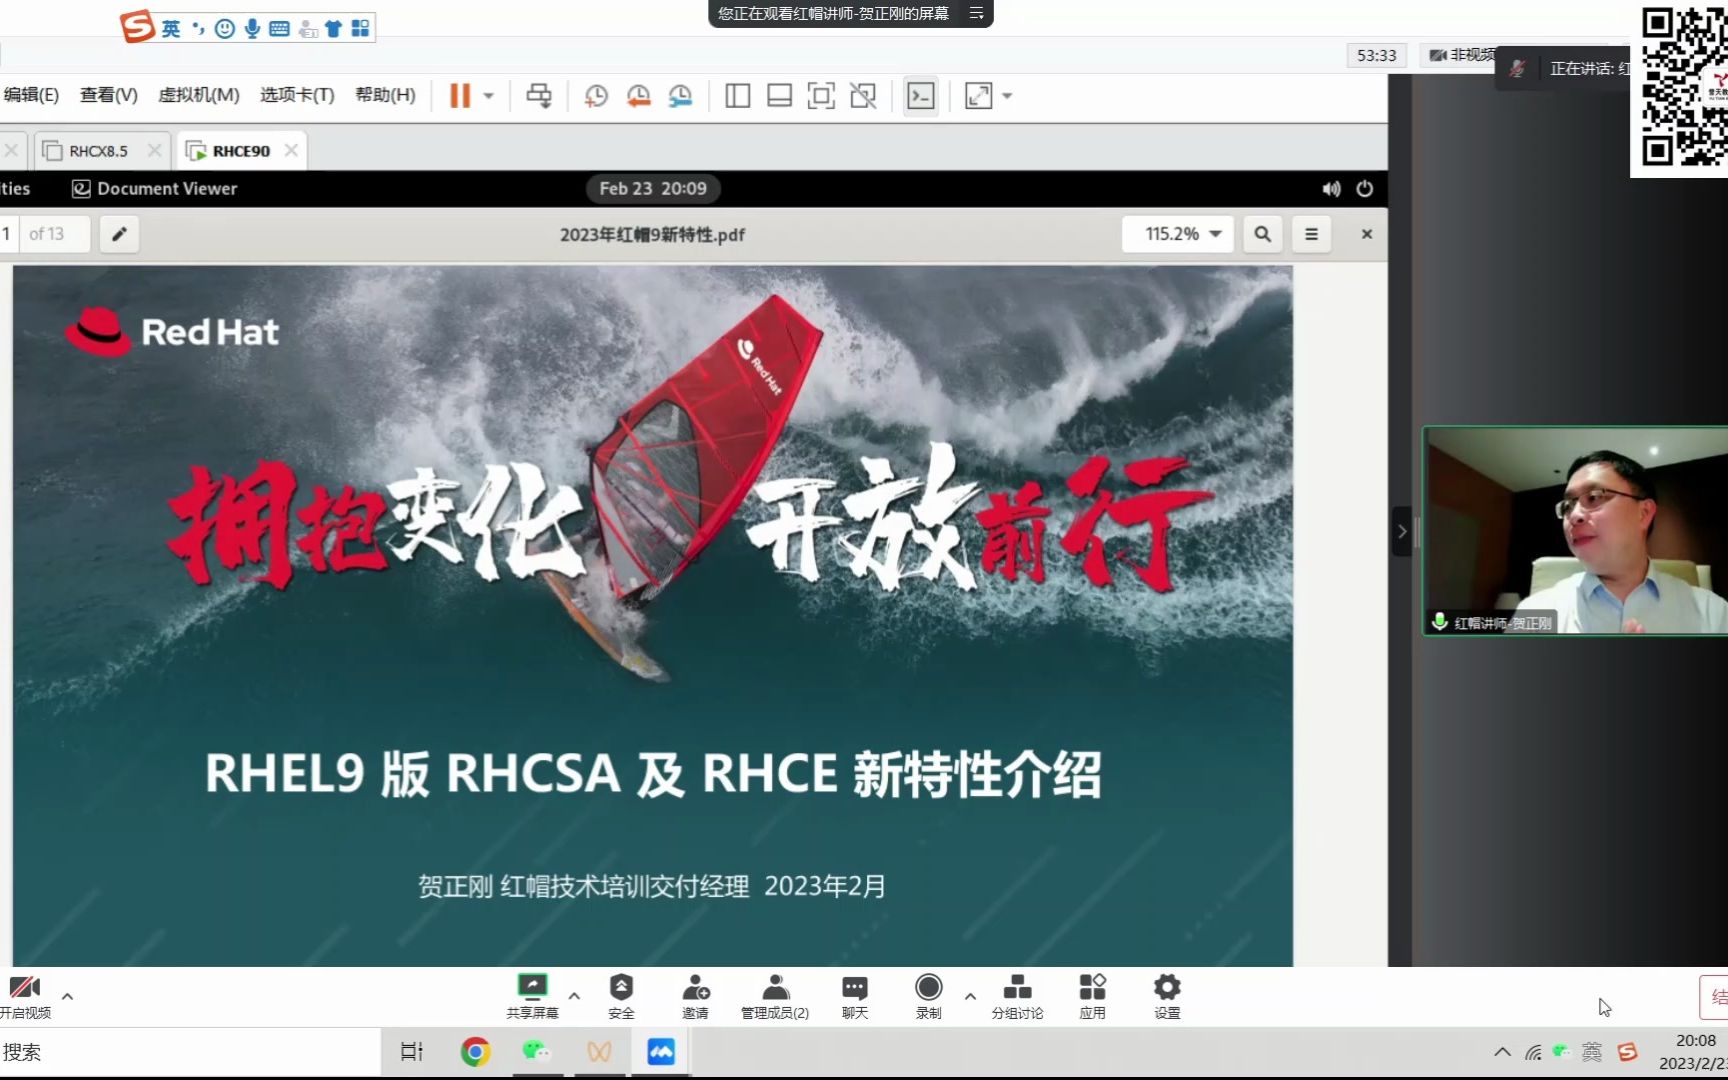
Task: Click the Unity mode icon in toolbar
Action: pyautogui.click(x=863, y=96)
